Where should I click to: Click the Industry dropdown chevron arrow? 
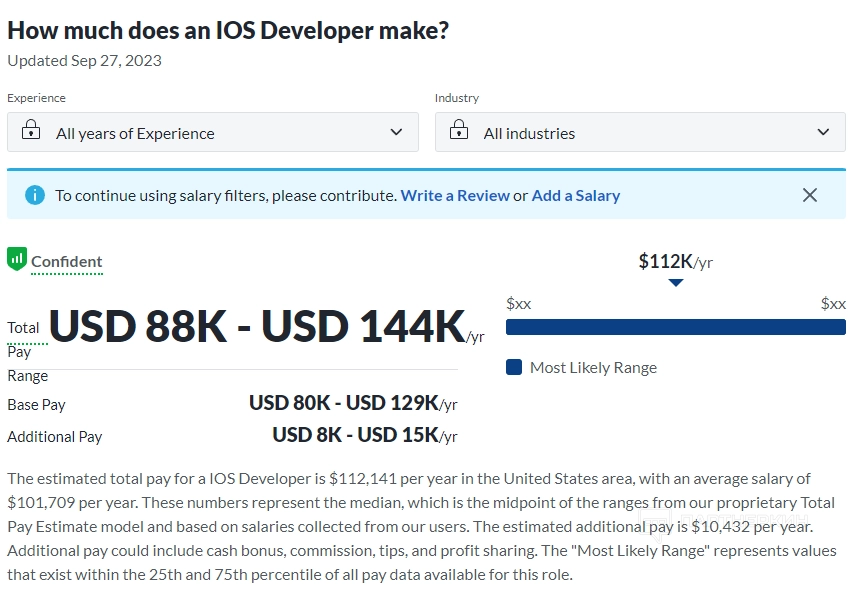click(823, 132)
